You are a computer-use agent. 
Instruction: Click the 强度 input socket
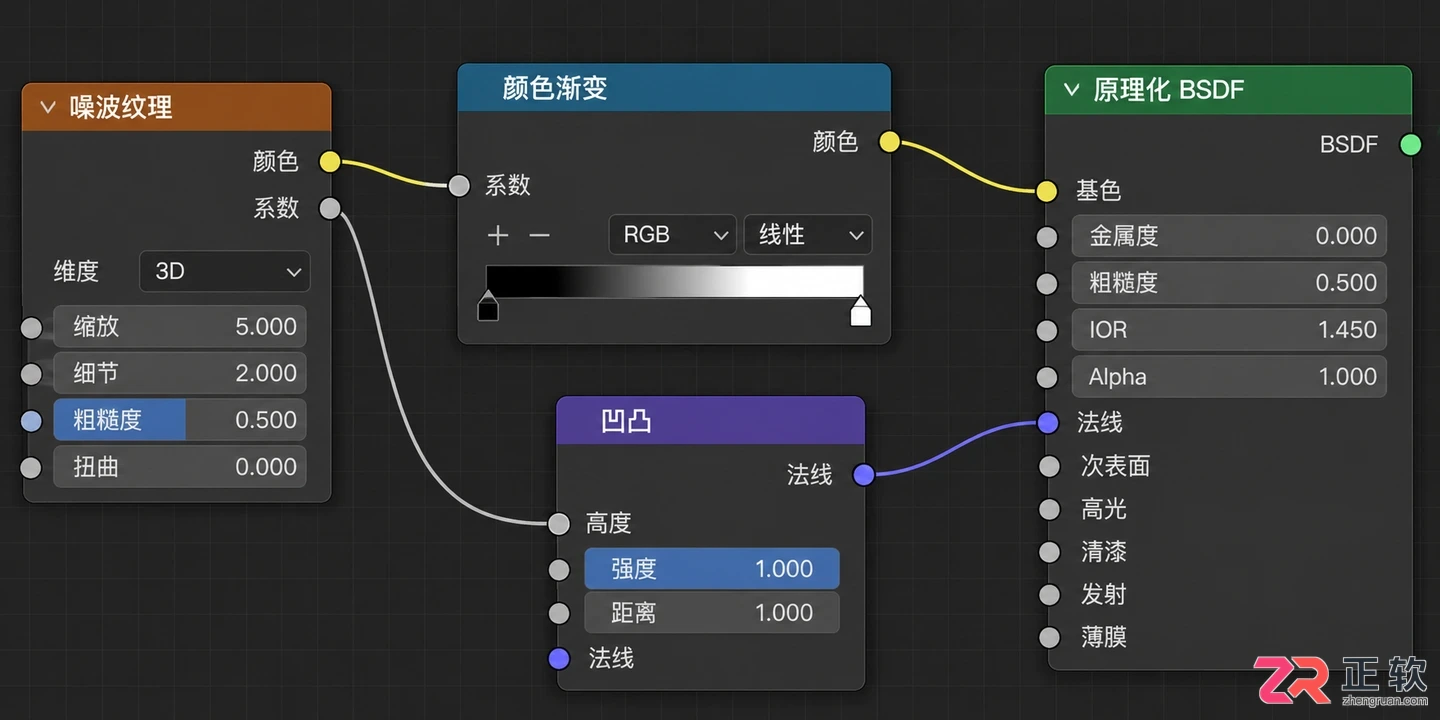point(560,570)
